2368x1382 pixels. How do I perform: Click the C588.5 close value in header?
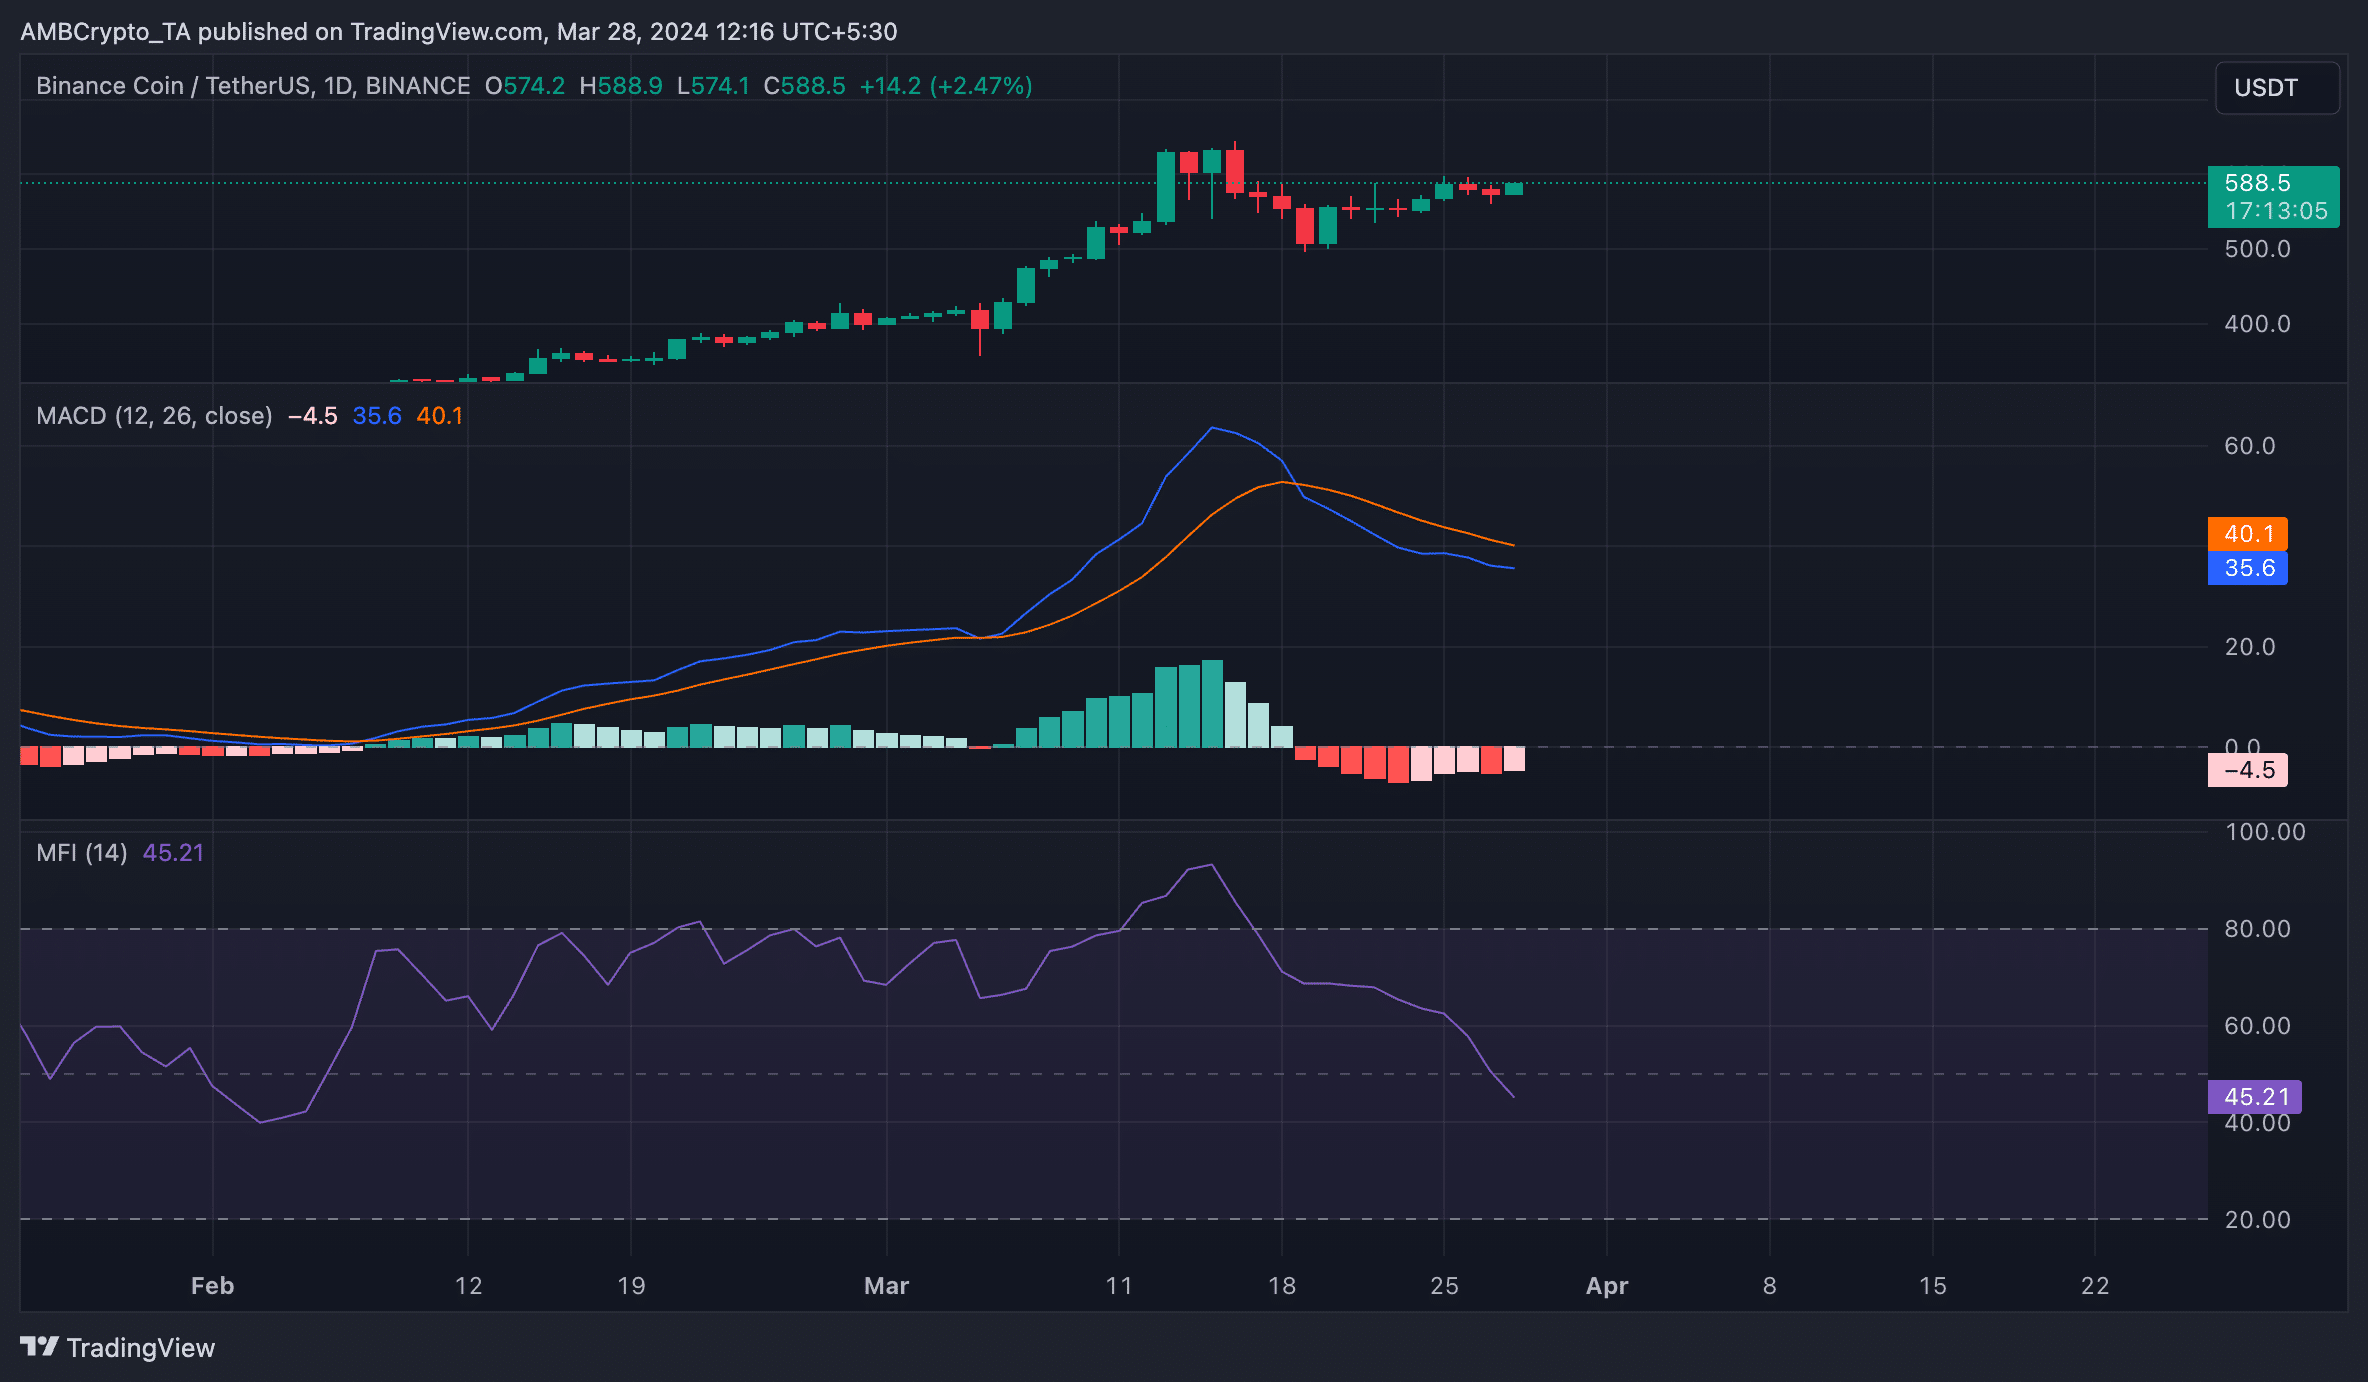click(804, 86)
